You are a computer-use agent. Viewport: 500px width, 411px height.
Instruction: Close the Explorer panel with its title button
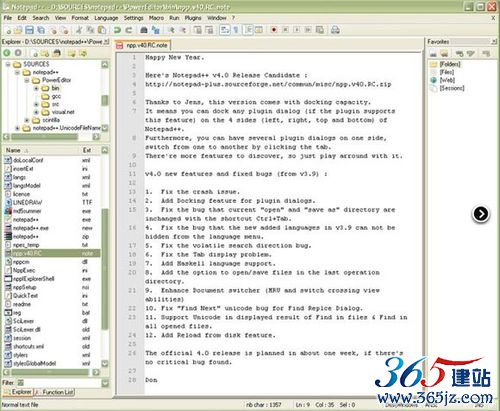tap(106, 42)
